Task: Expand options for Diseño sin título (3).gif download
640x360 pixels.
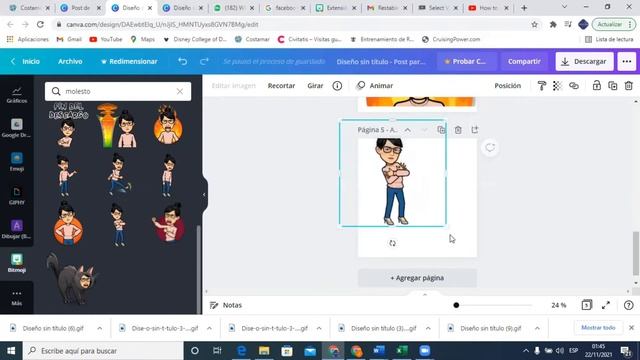Action: [428, 328]
